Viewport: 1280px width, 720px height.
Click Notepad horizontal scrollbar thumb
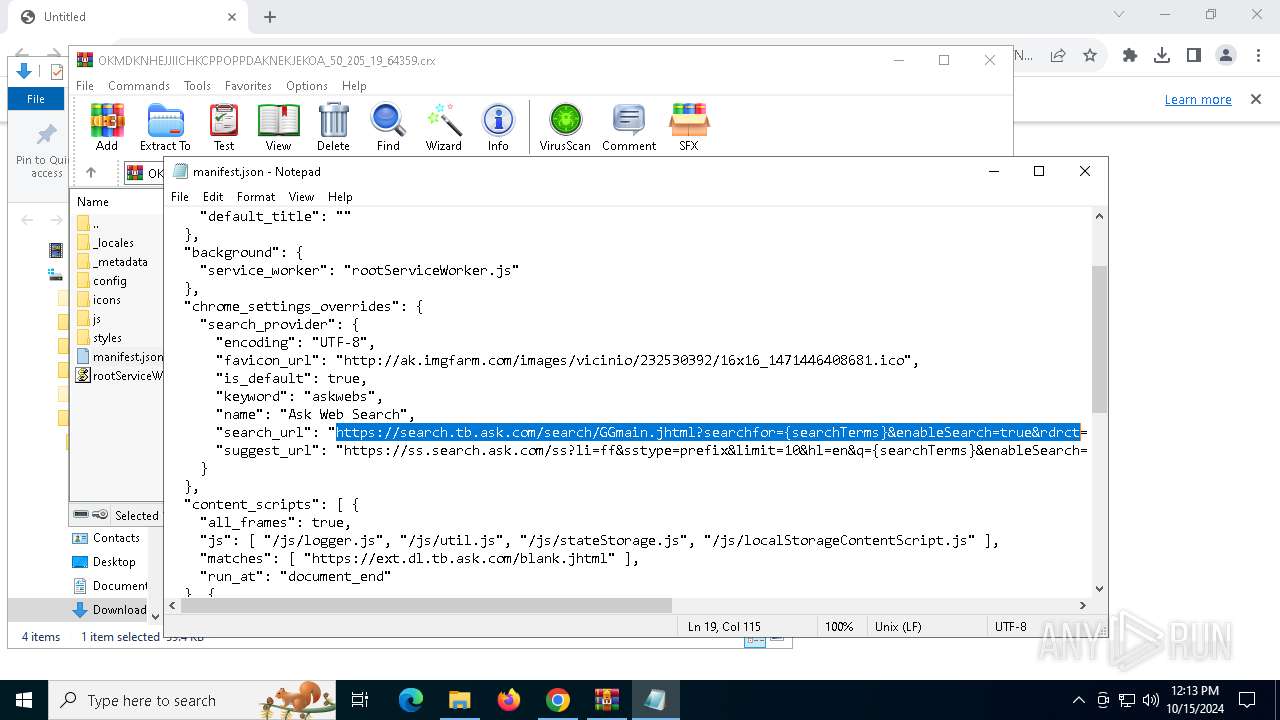click(x=426, y=605)
